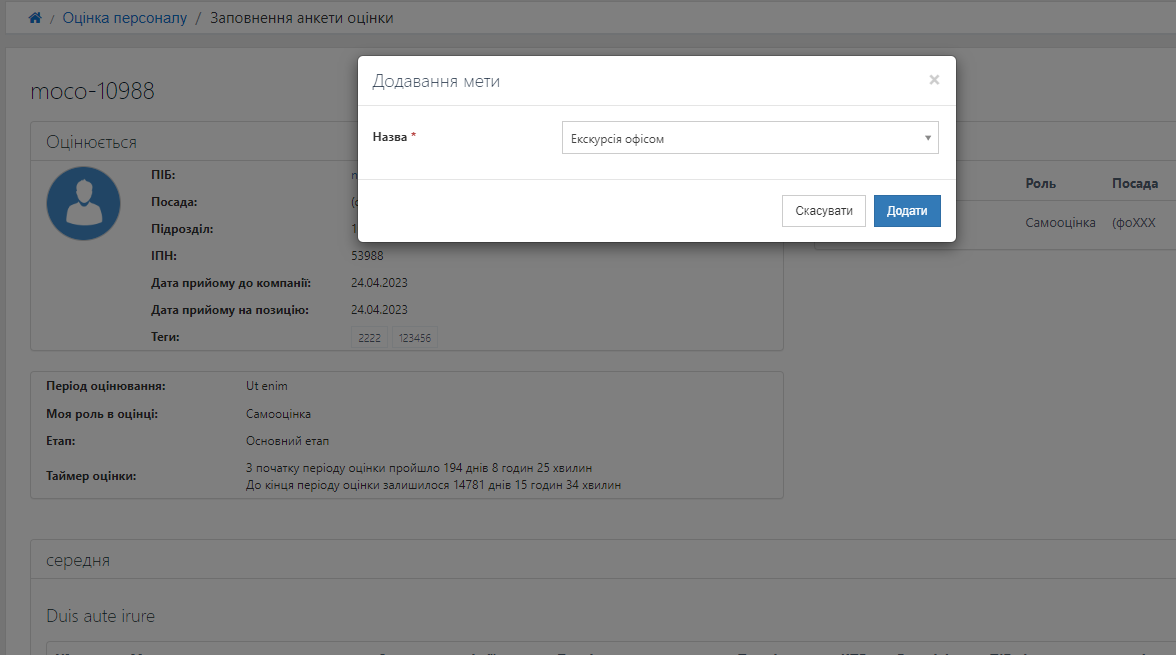Open the Назва dropdown with Екскурсія офісом
This screenshot has height=655, width=1176.
(750, 138)
